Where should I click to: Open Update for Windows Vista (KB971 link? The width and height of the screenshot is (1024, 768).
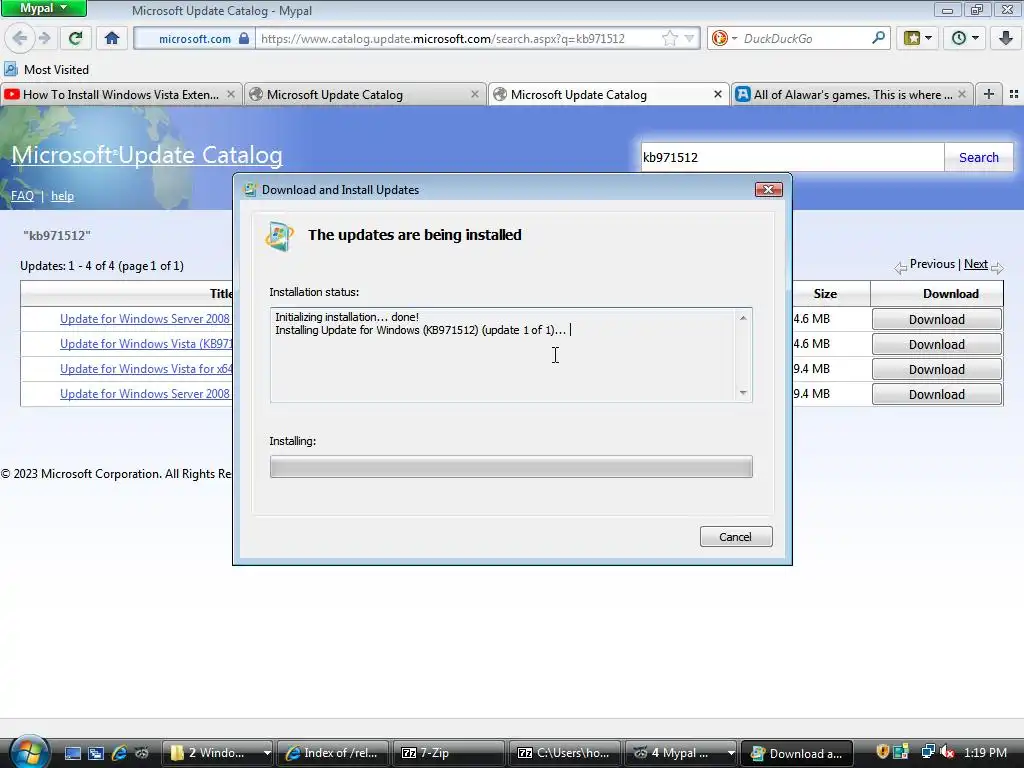pos(146,344)
